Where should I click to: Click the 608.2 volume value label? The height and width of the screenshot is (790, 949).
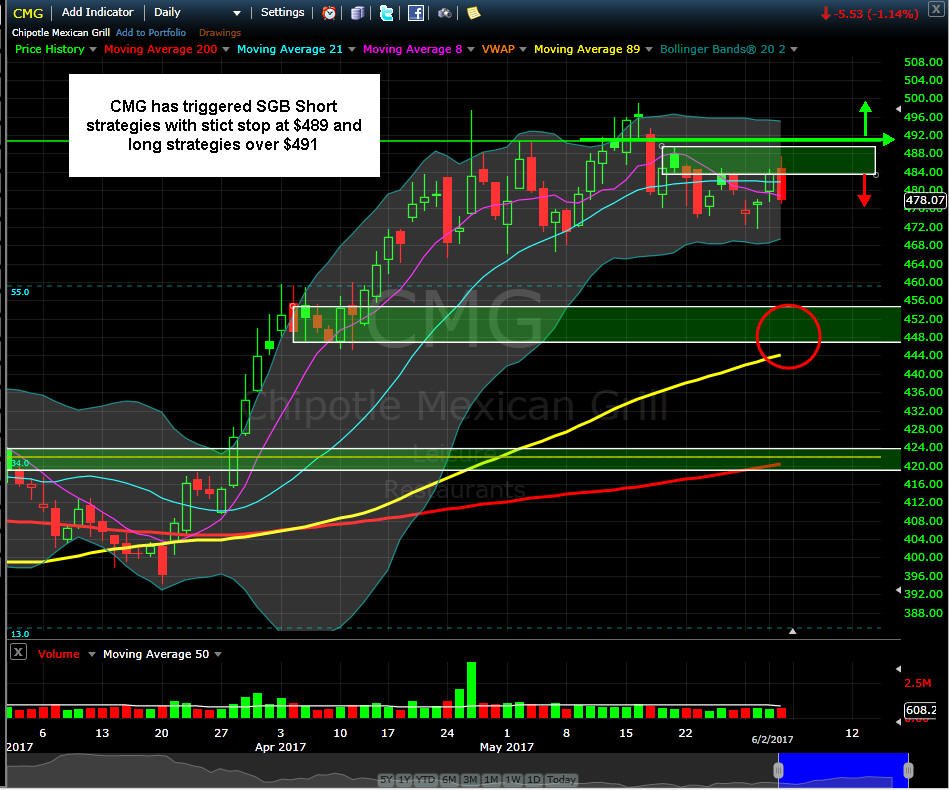(921, 709)
